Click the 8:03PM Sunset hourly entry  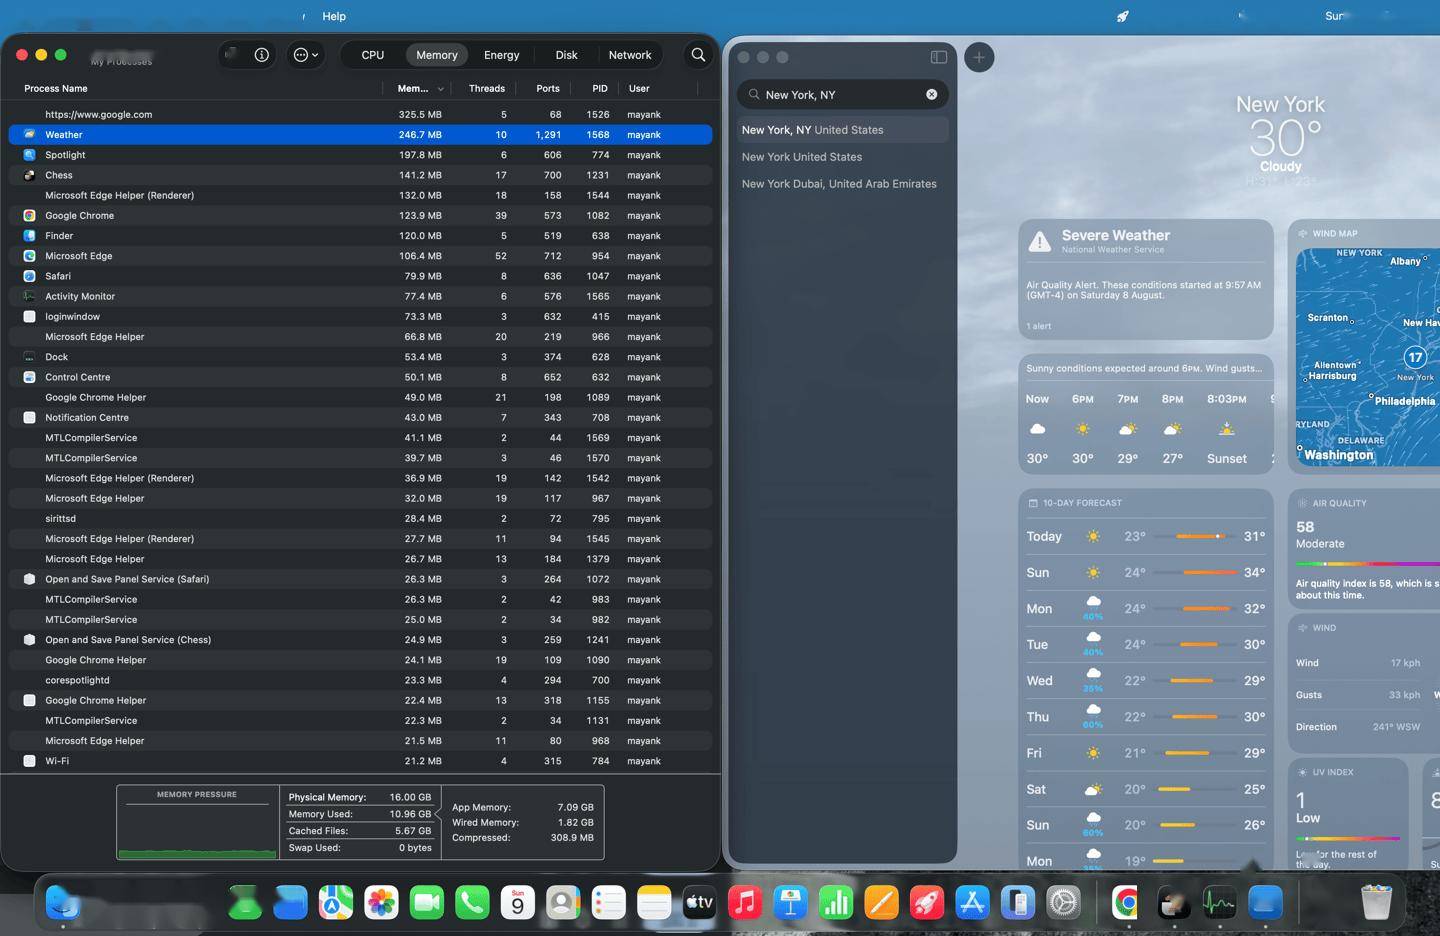[x=1226, y=428]
